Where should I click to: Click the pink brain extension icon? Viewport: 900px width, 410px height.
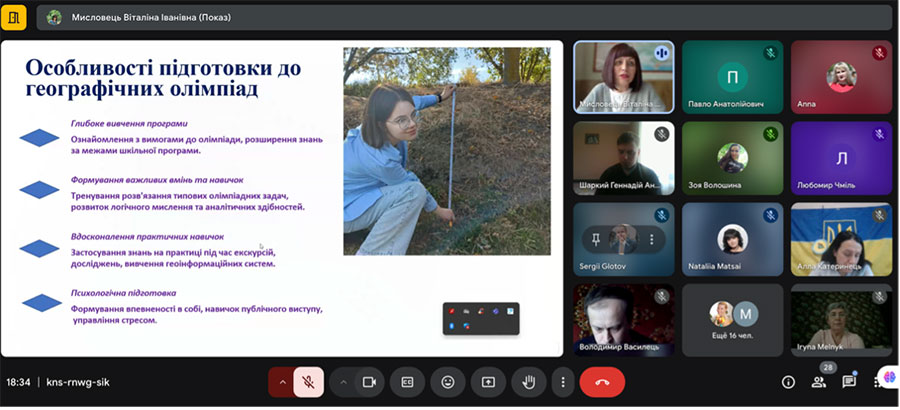(x=889, y=377)
